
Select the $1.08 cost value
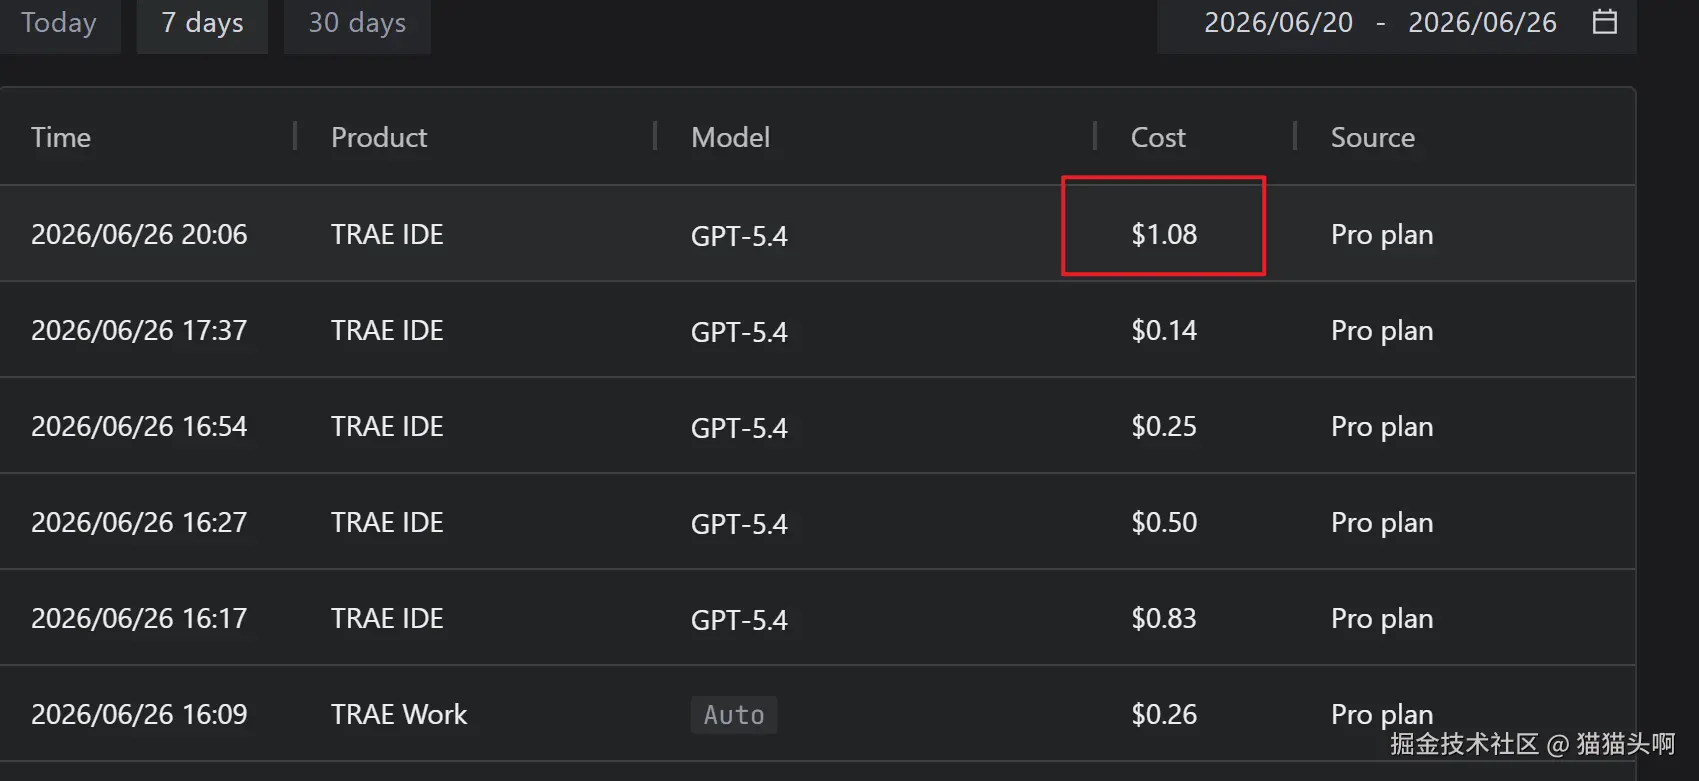1164,234
